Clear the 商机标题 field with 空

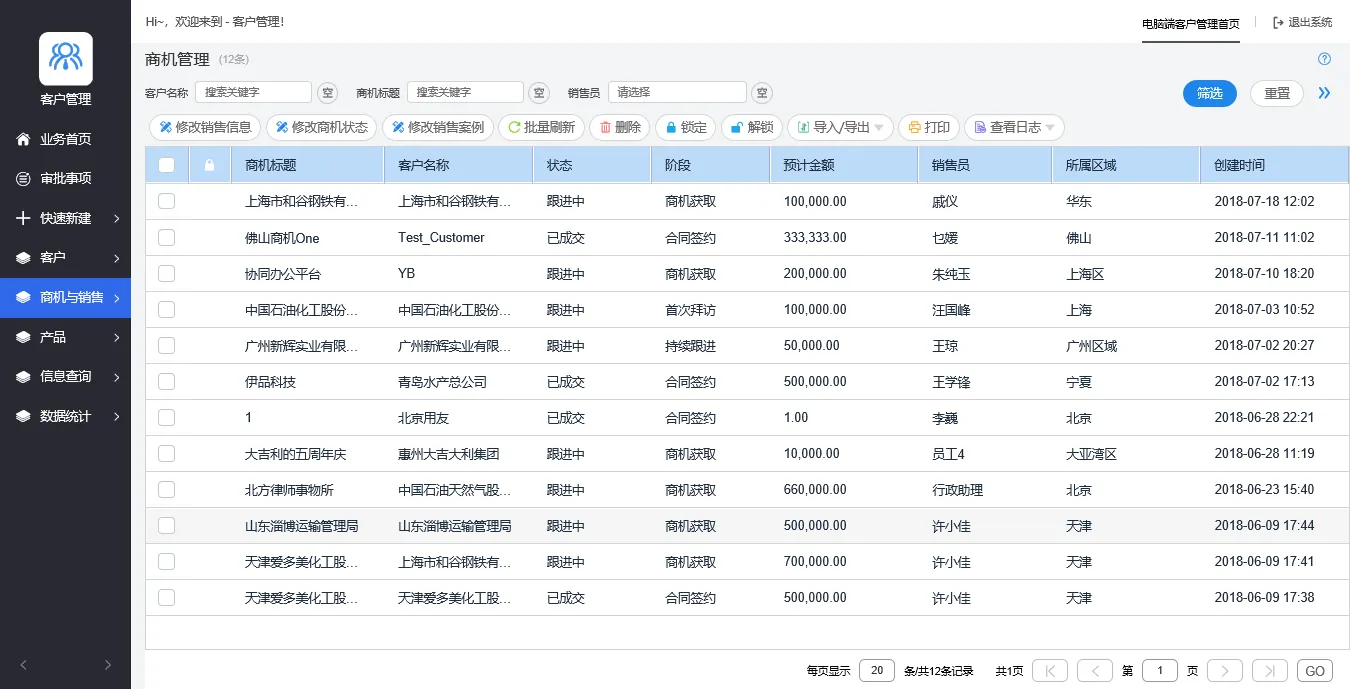pos(539,93)
